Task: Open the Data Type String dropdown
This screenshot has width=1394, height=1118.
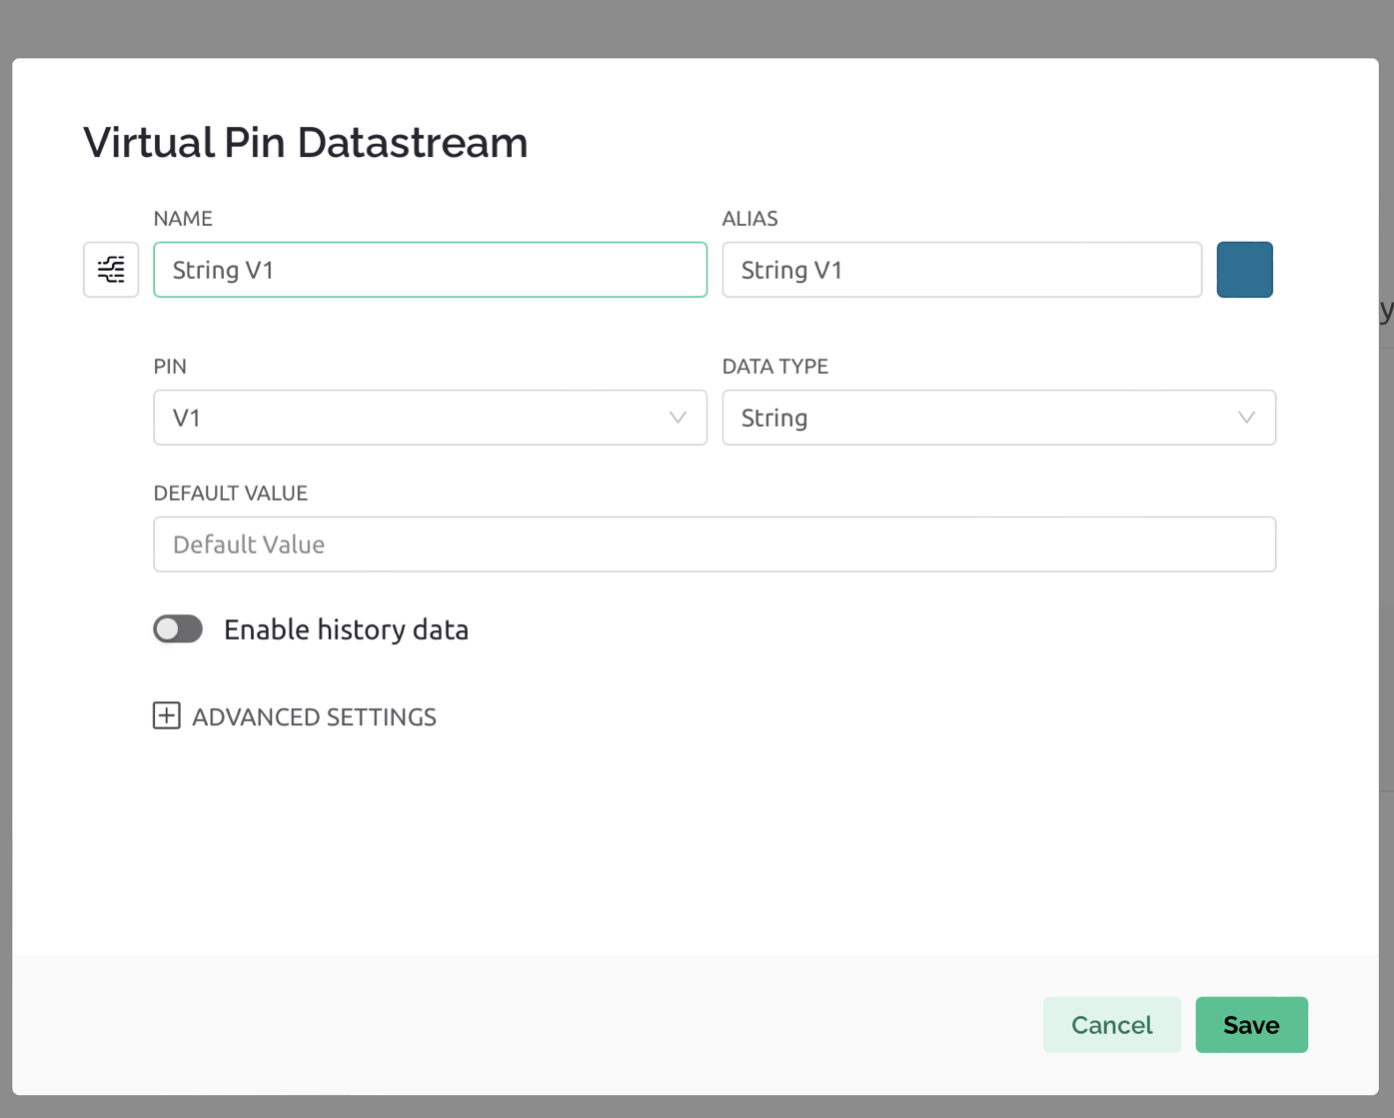Action: click(x=999, y=418)
